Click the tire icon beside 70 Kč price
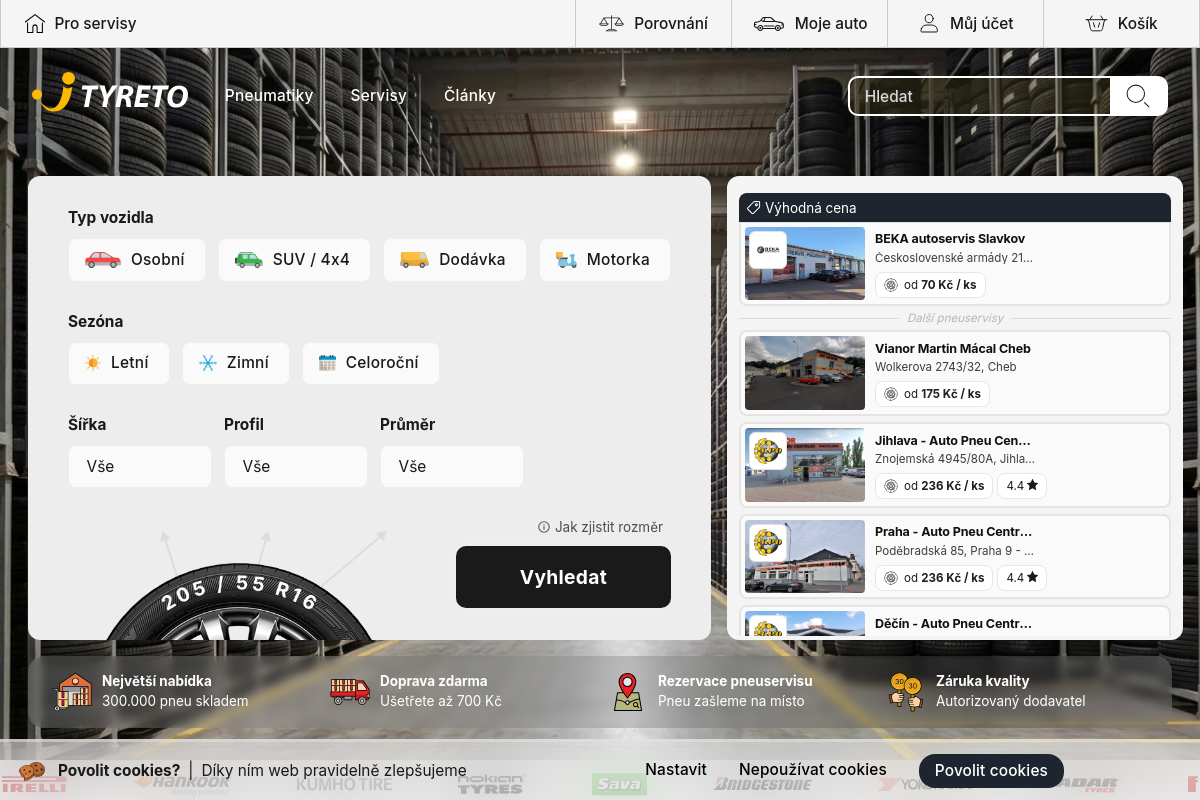 click(x=891, y=285)
